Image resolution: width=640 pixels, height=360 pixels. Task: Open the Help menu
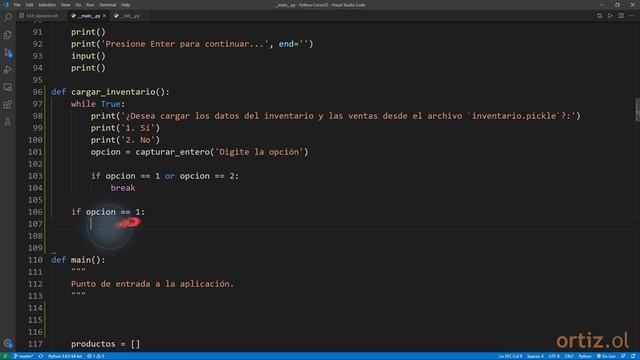125,5
